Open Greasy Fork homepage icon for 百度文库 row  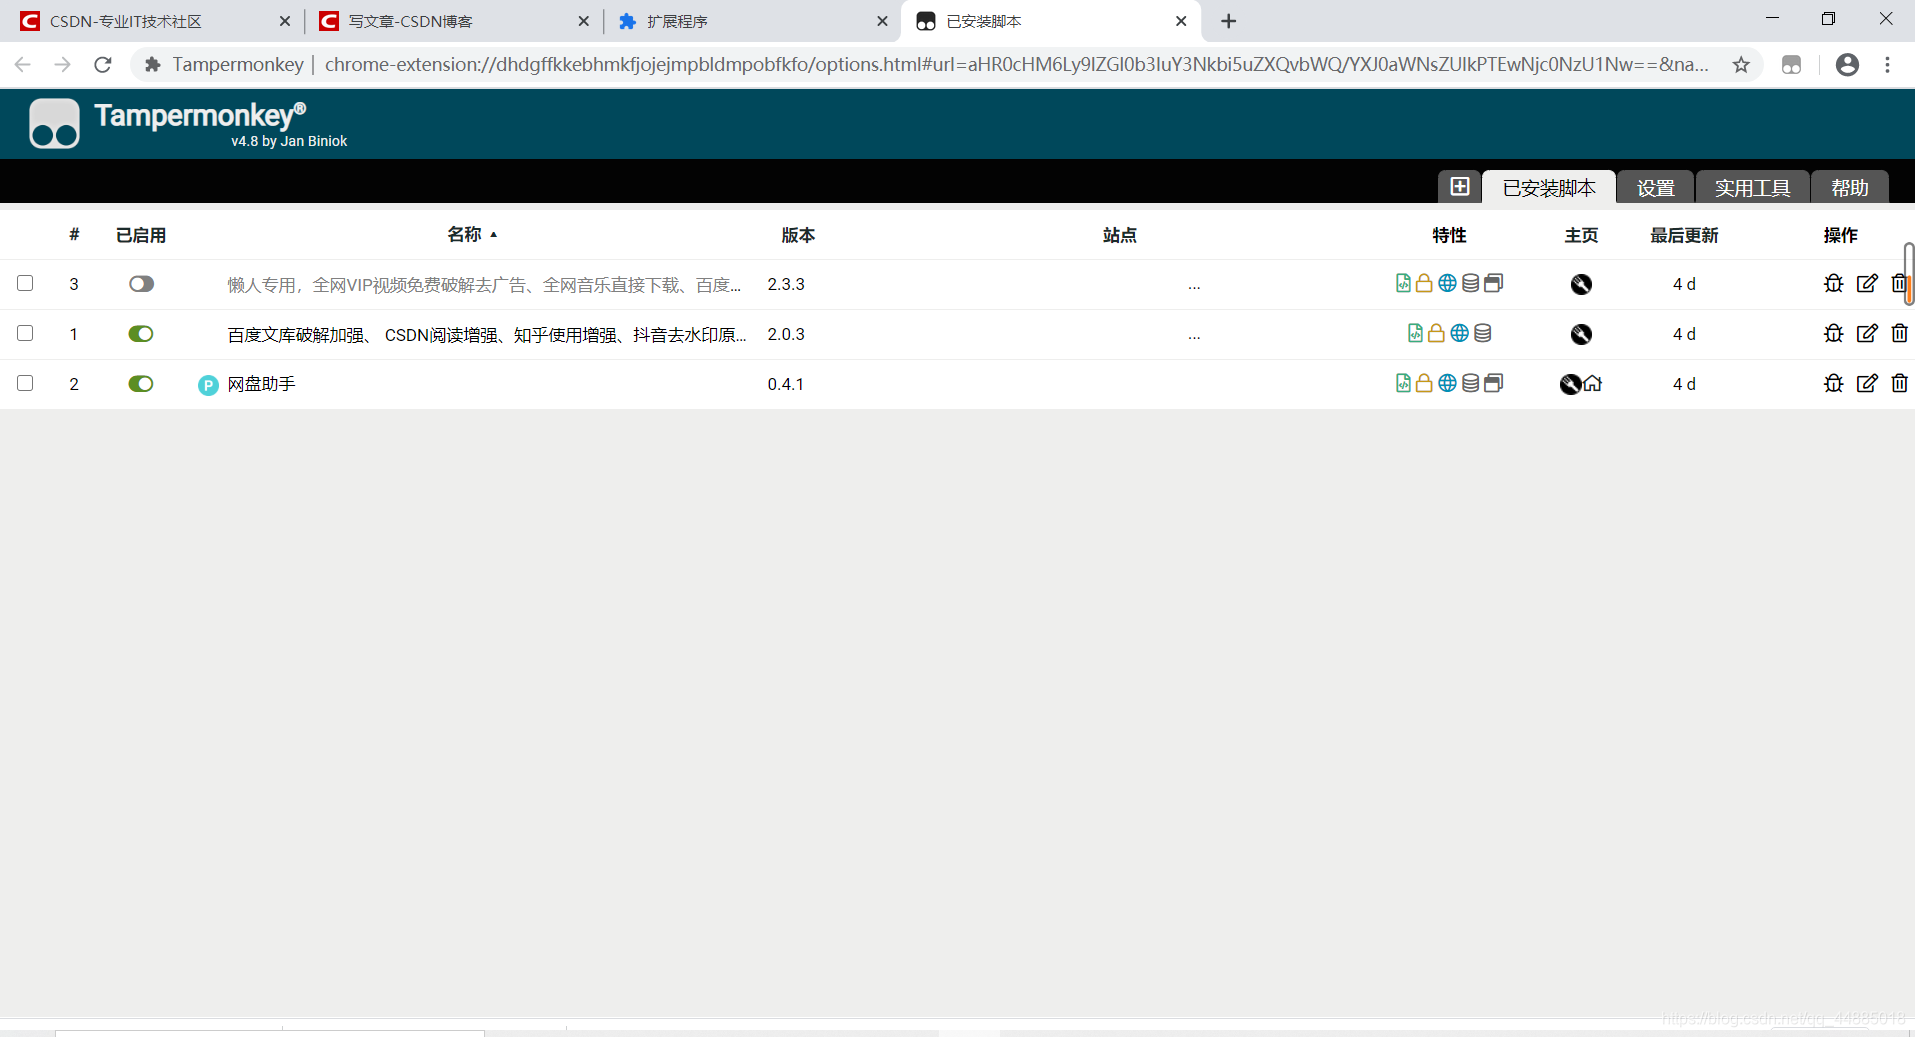pyautogui.click(x=1581, y=334)
